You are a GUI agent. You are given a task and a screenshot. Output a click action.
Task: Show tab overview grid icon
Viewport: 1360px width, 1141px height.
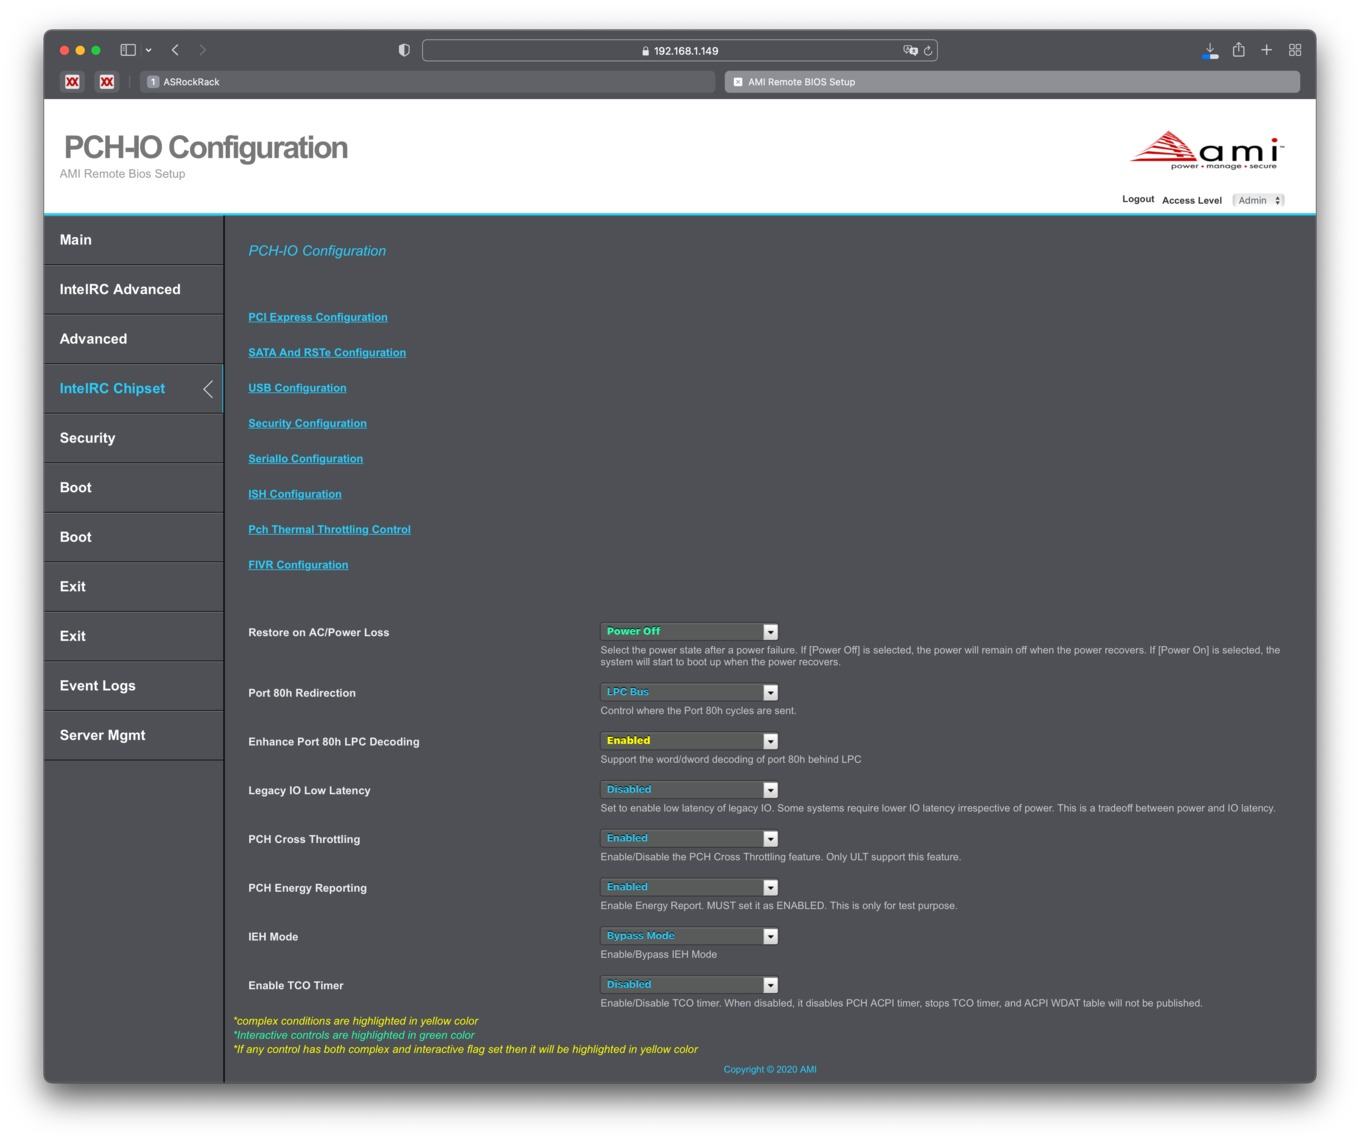[x=1295, y=50]
